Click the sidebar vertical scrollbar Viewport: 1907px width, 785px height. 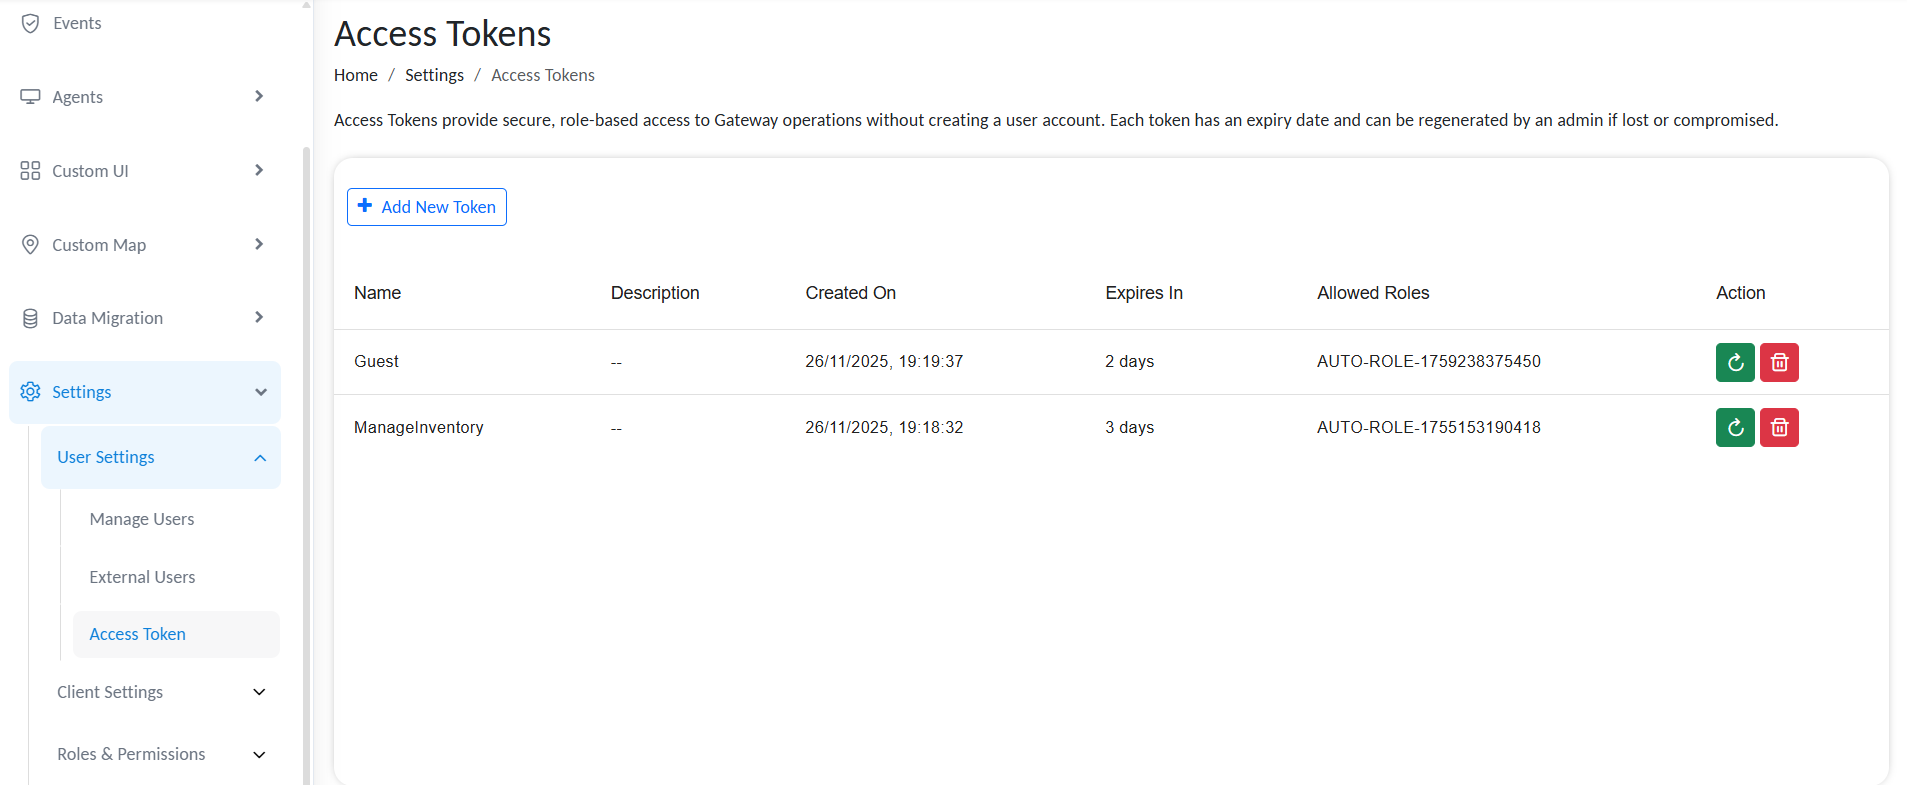306,450
